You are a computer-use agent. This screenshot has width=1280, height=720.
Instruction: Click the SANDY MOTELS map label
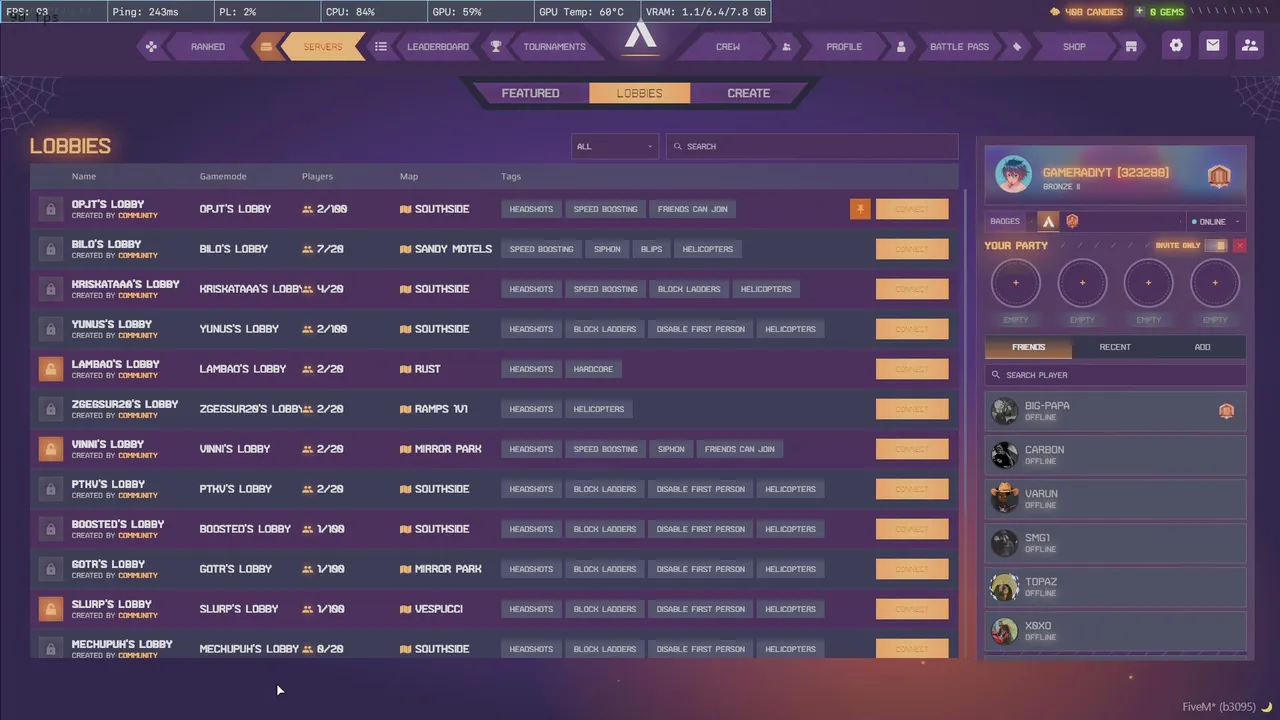453,249
